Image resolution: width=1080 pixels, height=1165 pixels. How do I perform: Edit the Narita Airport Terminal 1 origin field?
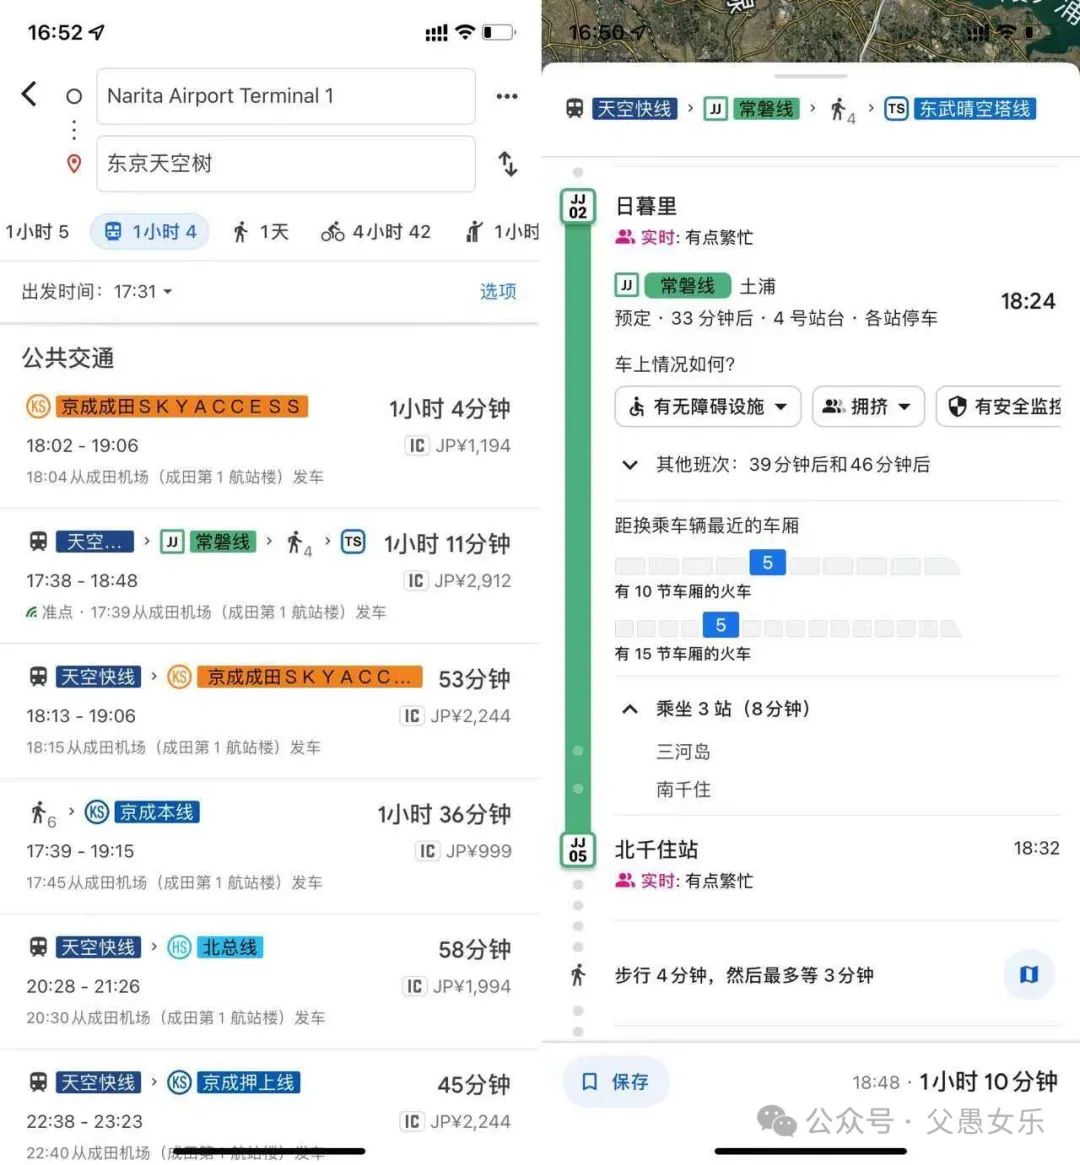click(x=286, y=96)
